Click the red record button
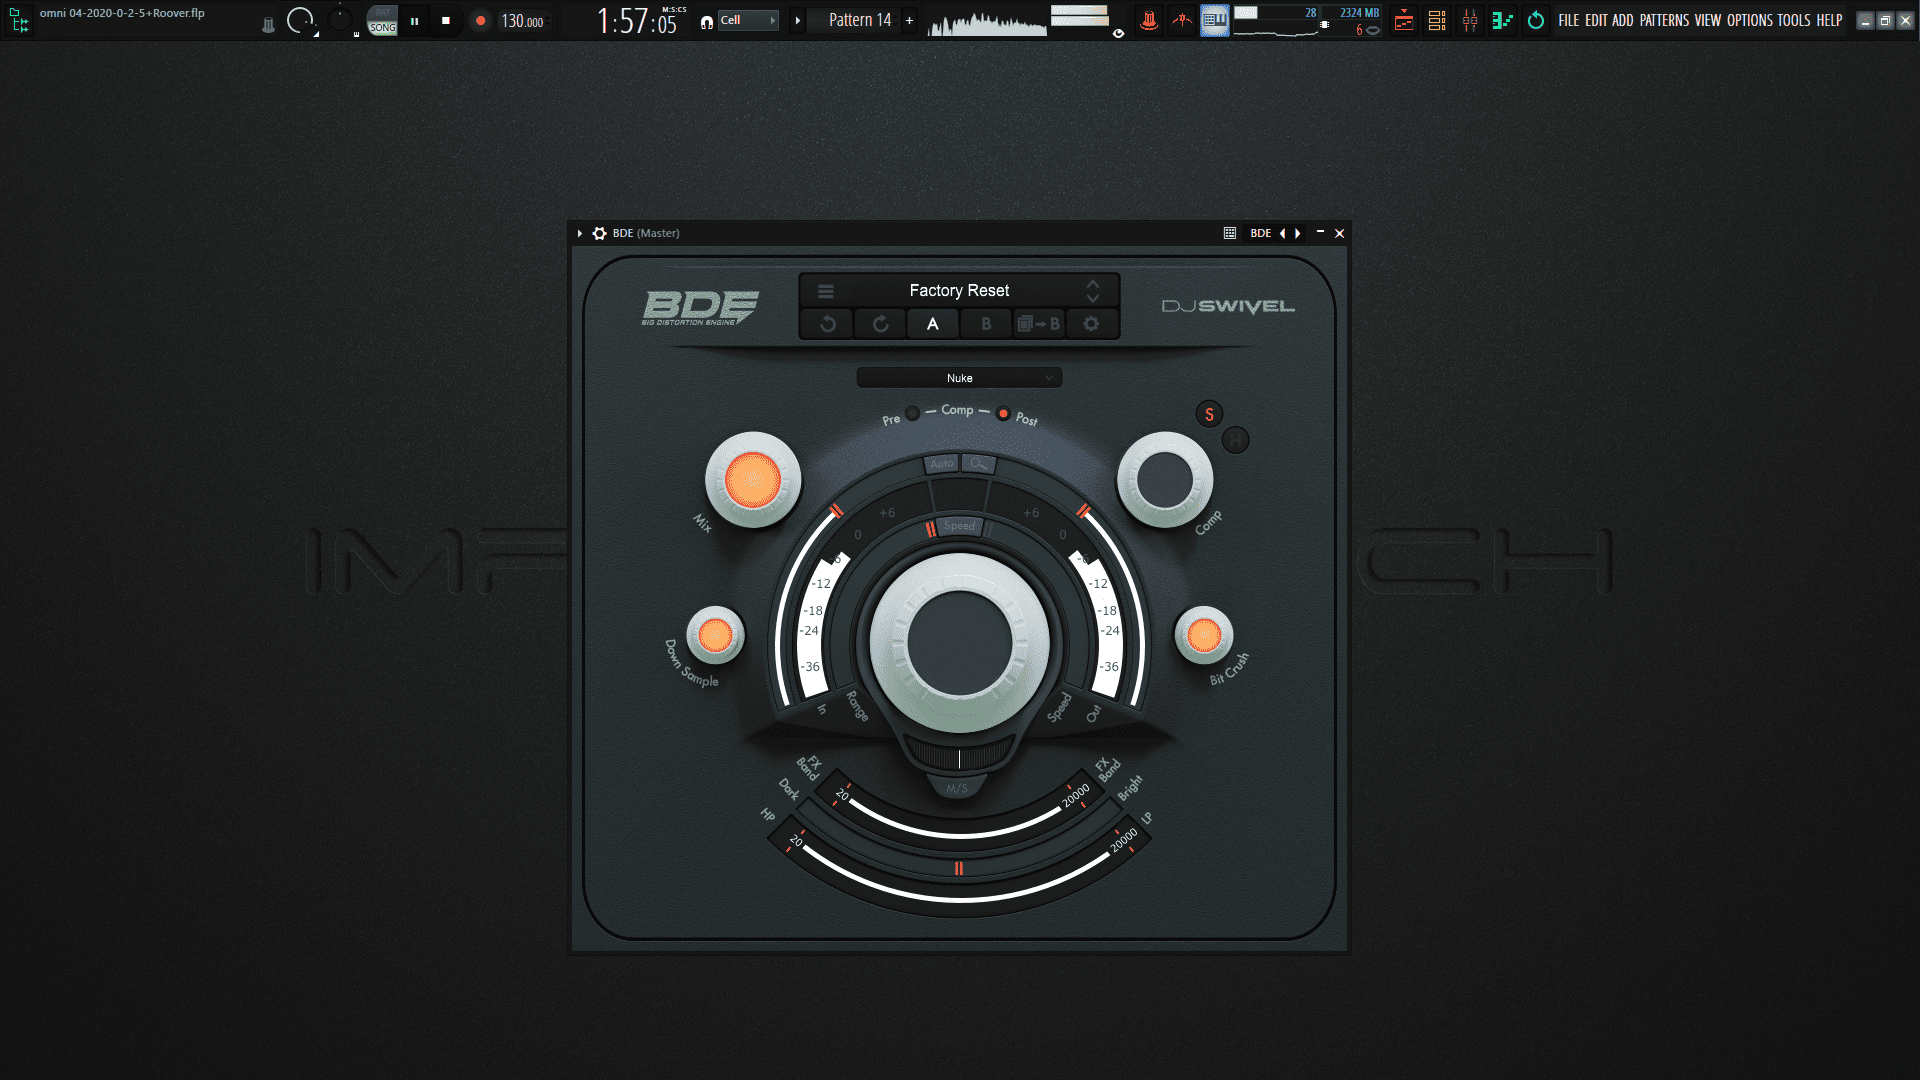This screenshot has width=1920, height=1080. coord(480,21)
